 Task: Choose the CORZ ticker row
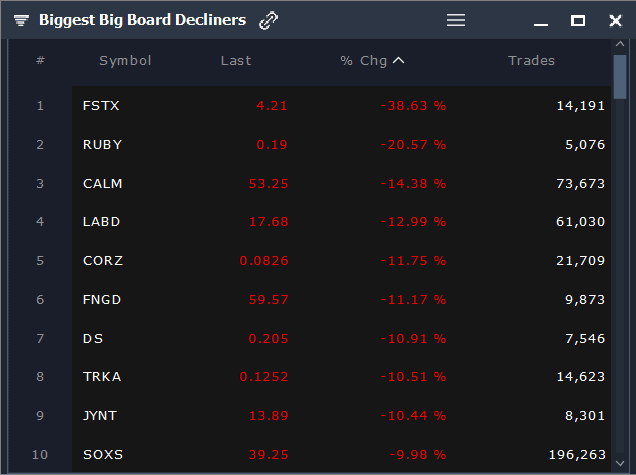pos(102,261)
